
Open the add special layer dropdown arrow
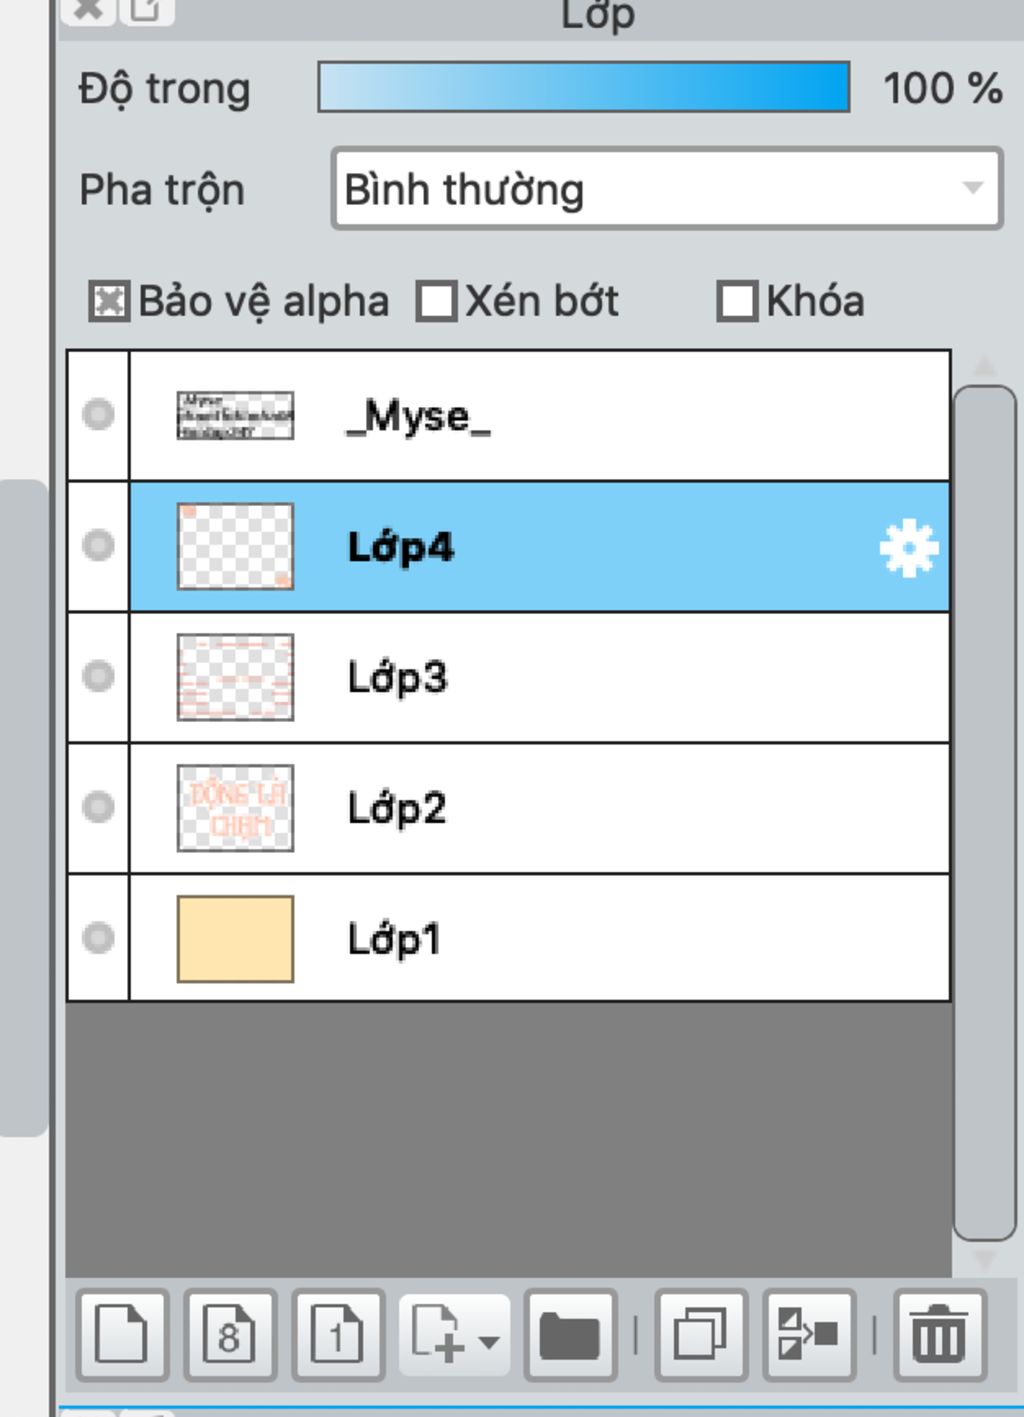point(489,1341)
